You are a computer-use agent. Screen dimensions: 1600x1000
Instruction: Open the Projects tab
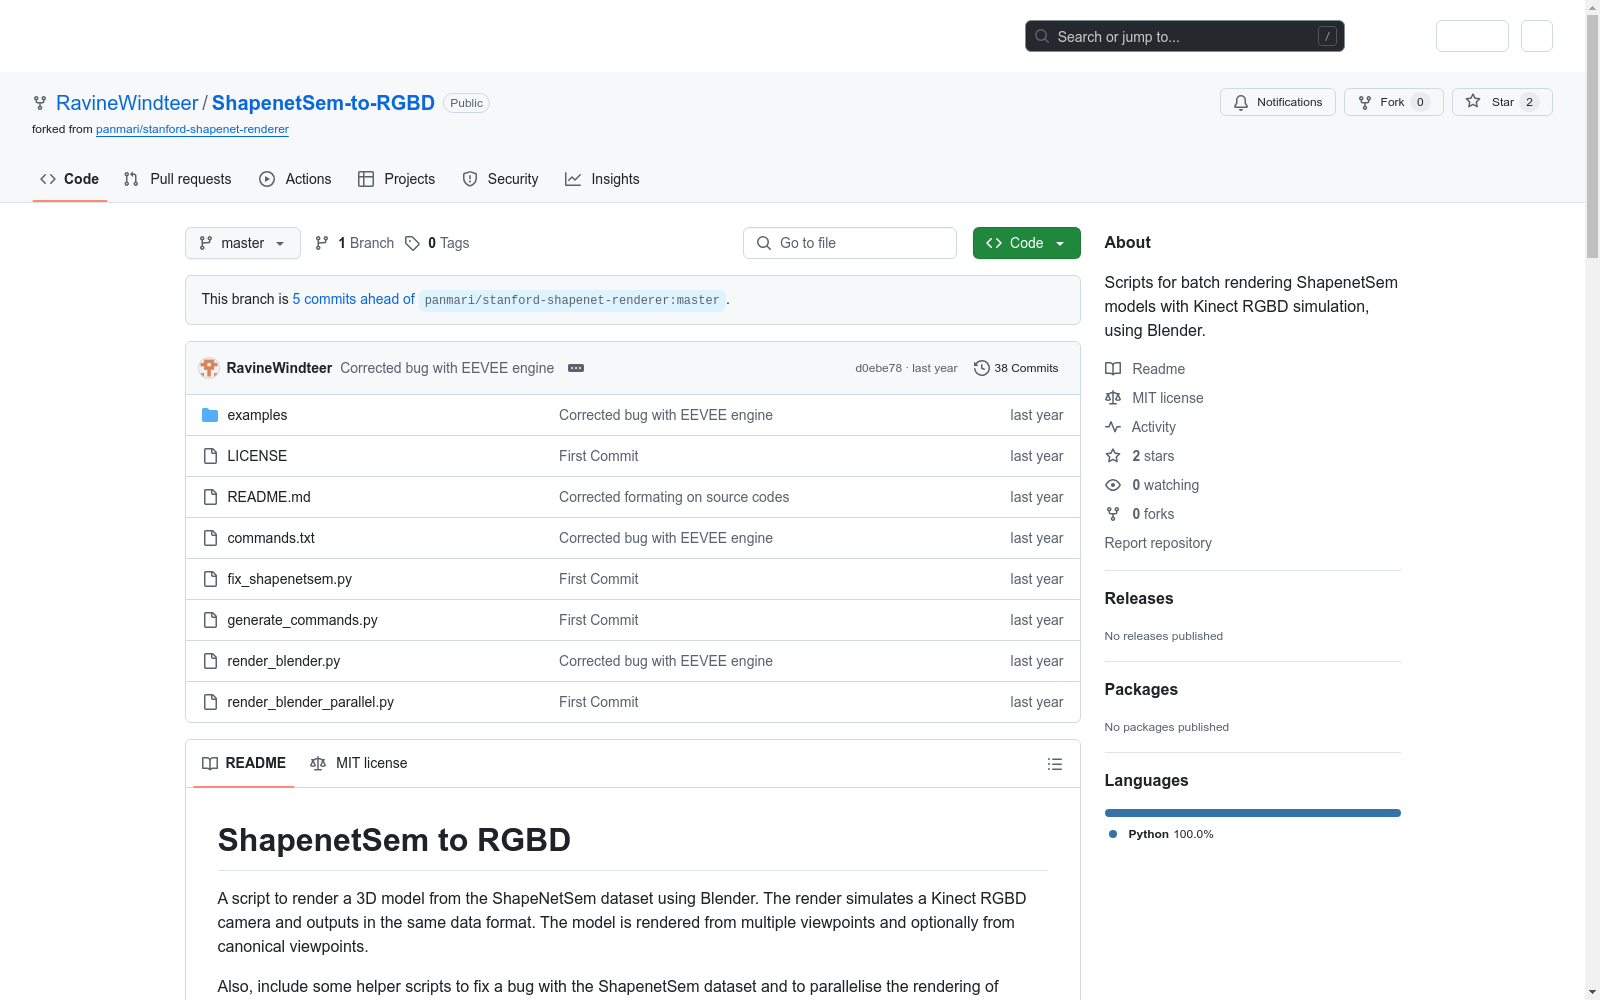click(397, 179)
